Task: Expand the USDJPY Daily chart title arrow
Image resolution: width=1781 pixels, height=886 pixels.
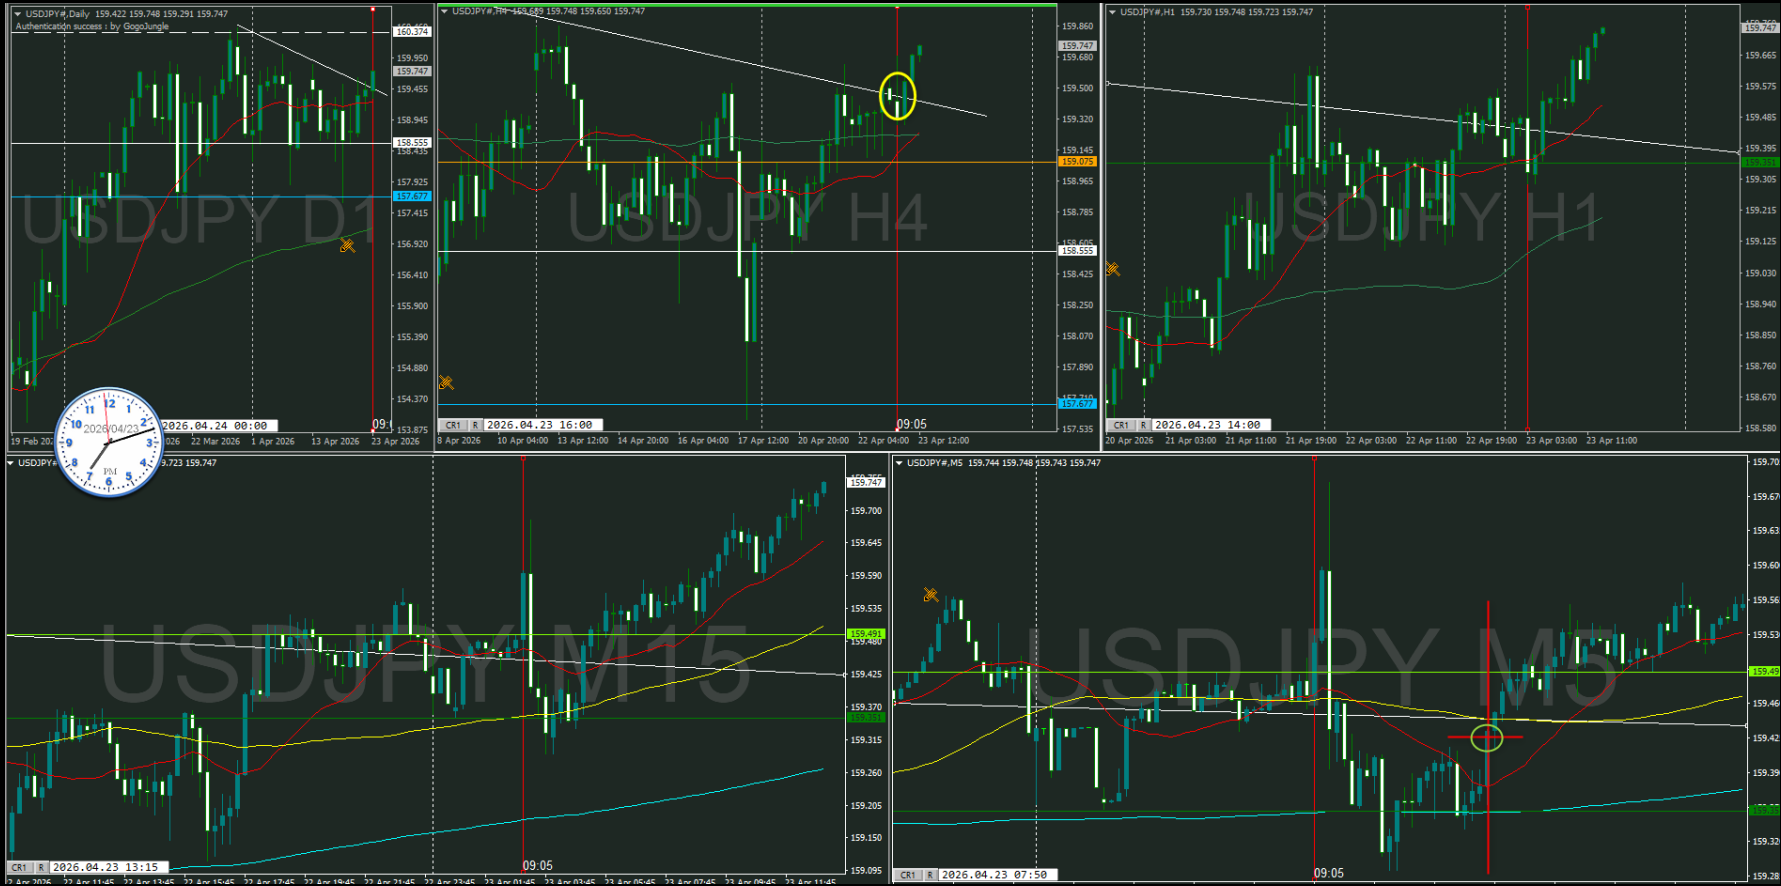Action: (17, 14)
